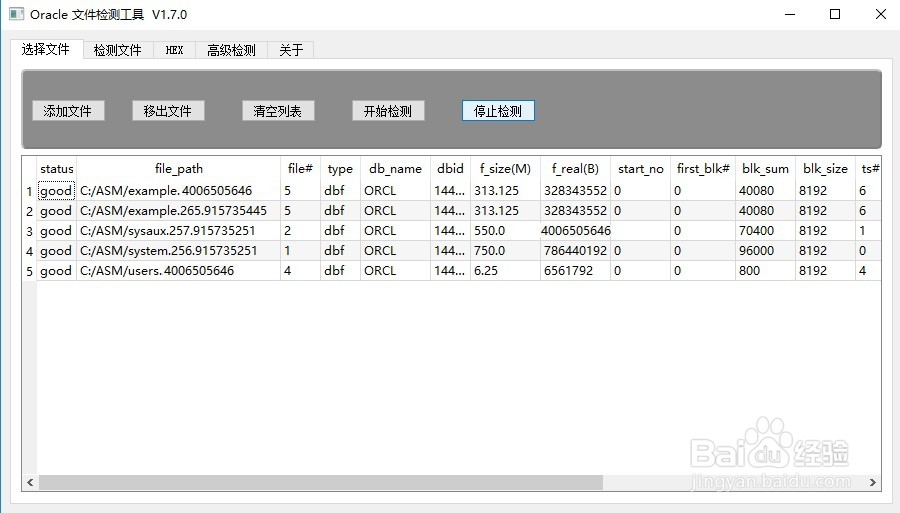900x513 pixels.
Task: Select path C:/ASM/system.256.915735251
Action: click(169, 251)
